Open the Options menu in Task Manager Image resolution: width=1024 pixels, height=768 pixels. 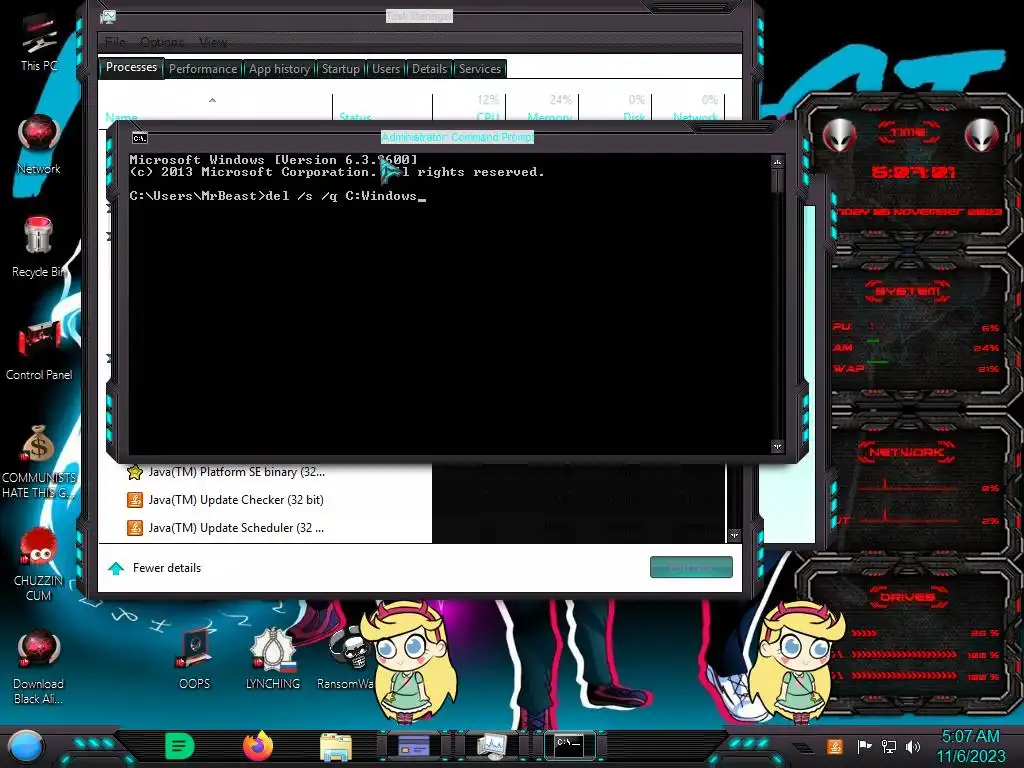(x=162, y=42)
